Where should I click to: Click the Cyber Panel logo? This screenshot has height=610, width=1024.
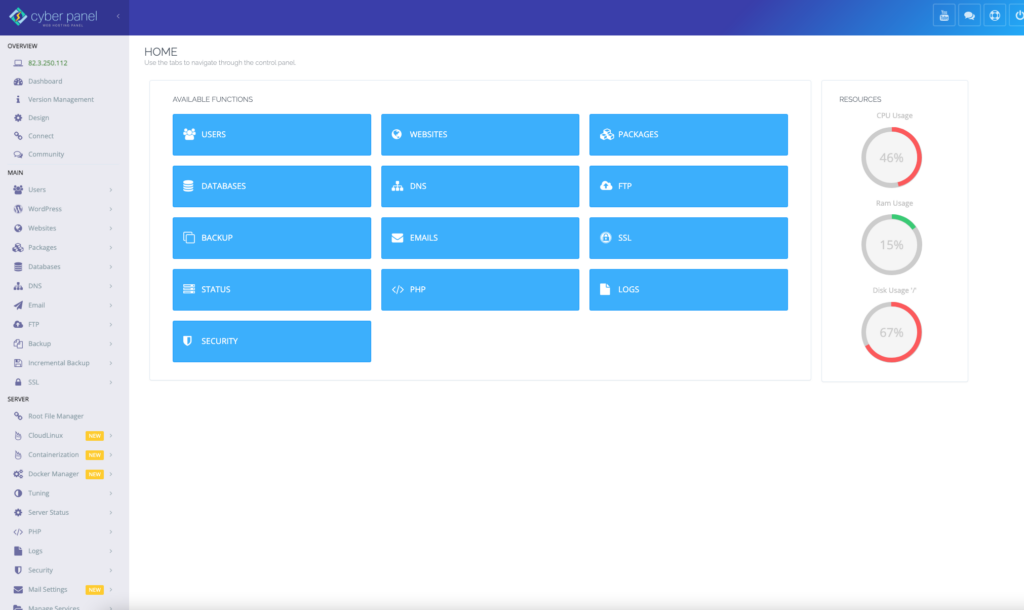coord(54,17)
